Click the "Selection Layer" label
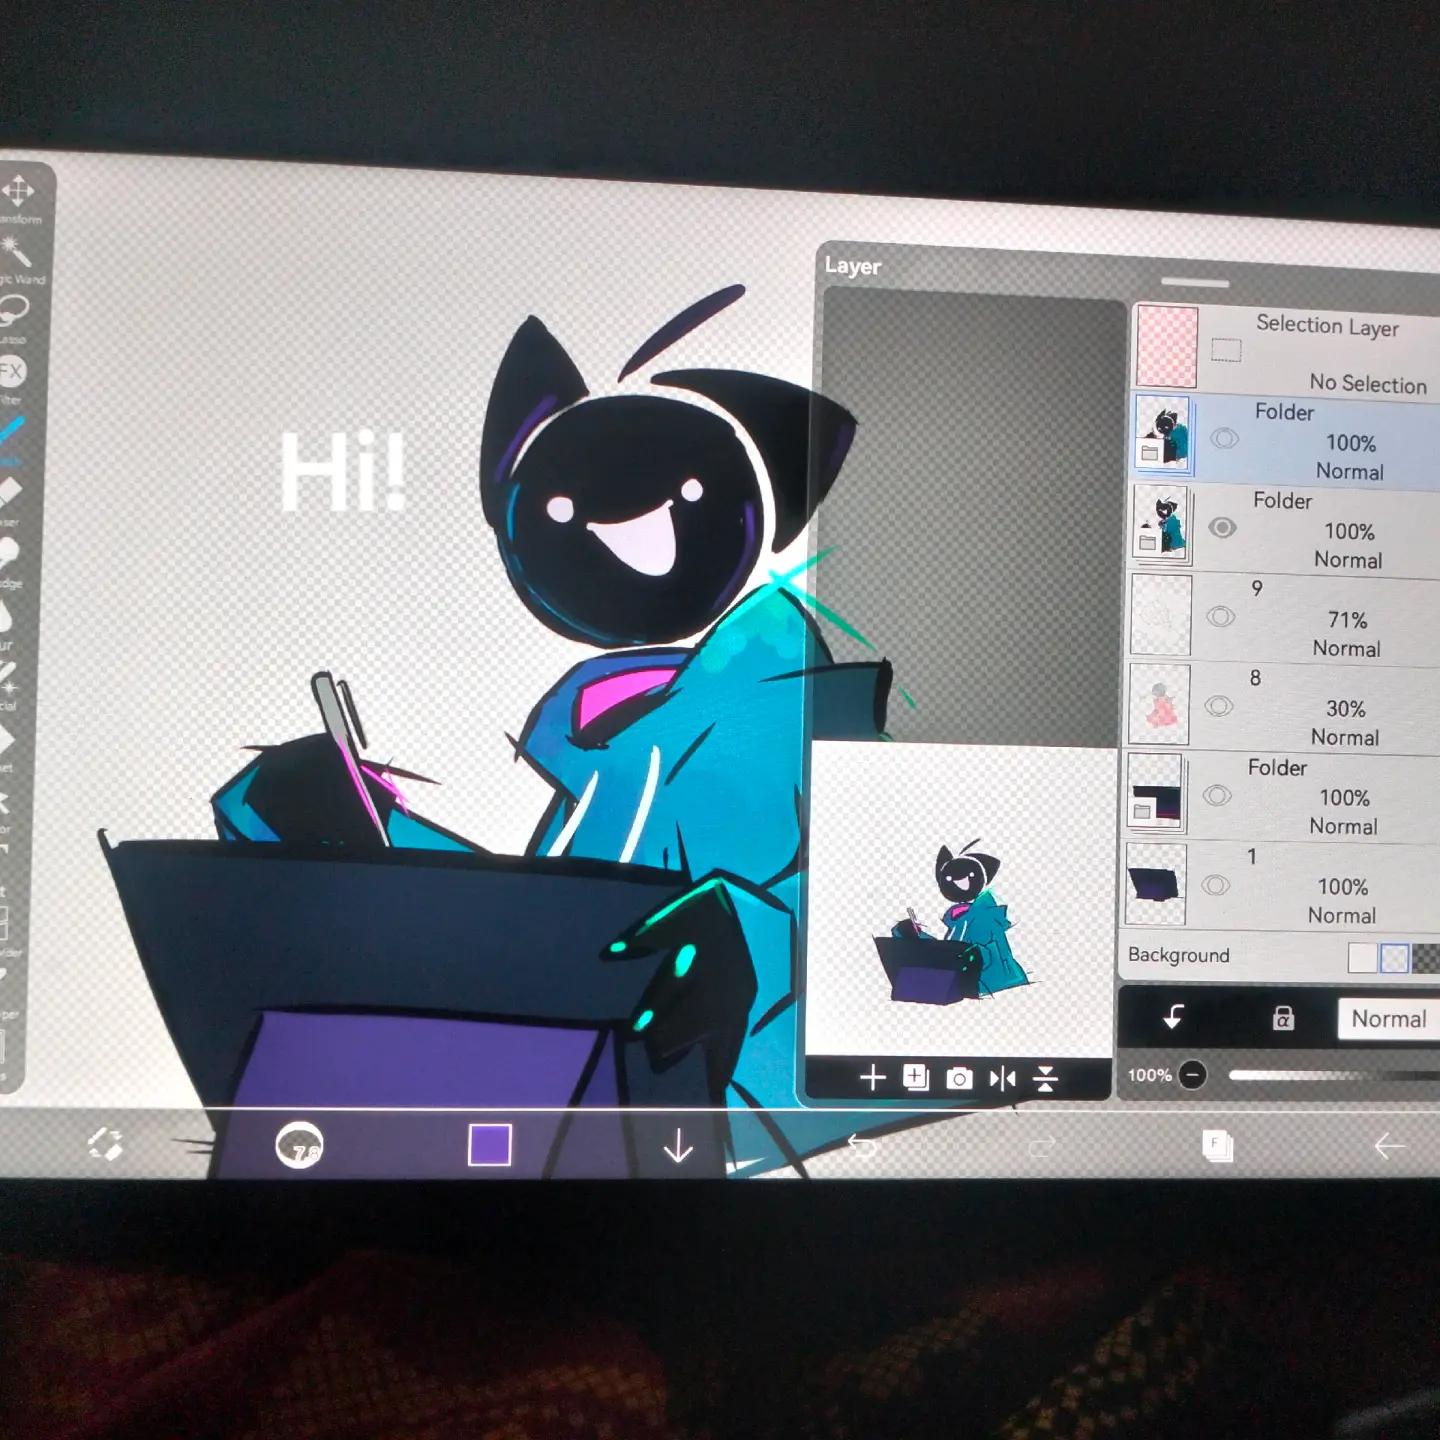This screenshot has width=1440, height=1440. [x=1327, y=325]
